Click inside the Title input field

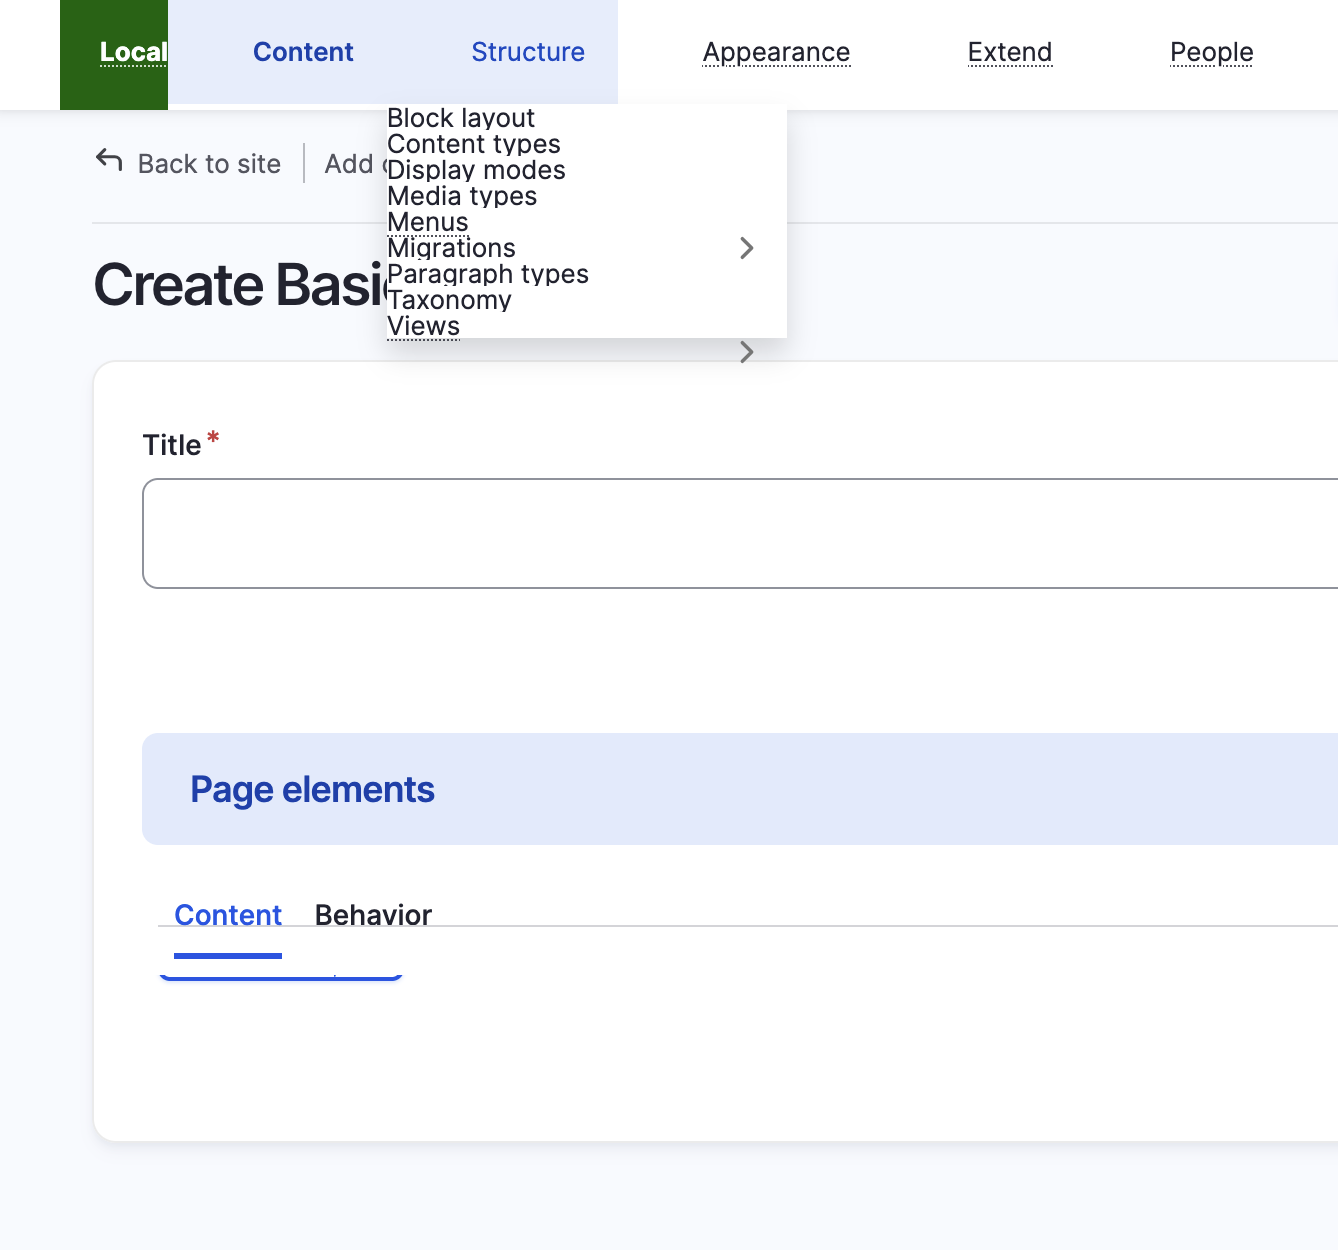(x=700, y=533)
